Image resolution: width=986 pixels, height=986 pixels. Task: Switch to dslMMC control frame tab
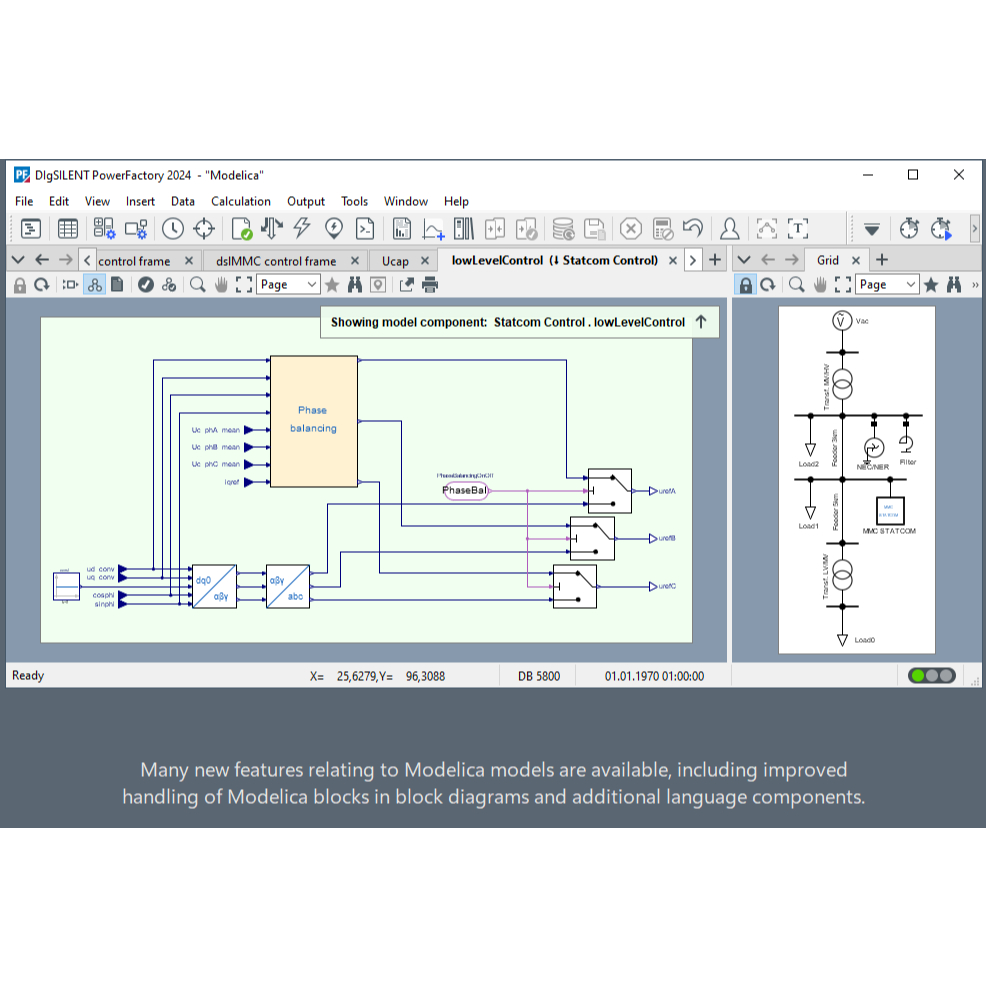click(276, 261)
